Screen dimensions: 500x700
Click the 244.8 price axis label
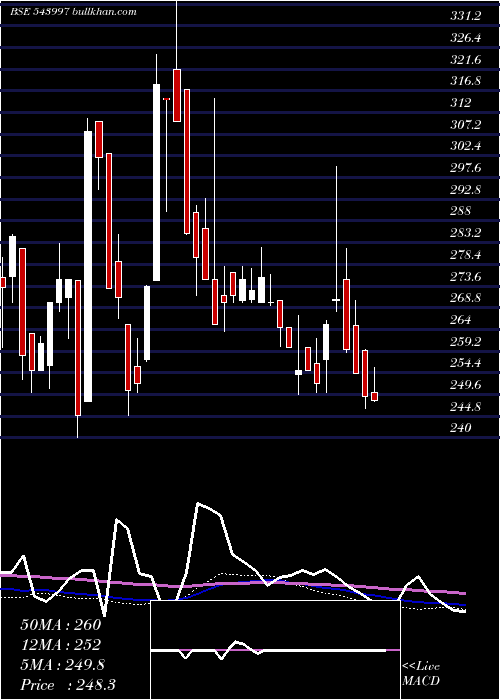coord(466,406)
